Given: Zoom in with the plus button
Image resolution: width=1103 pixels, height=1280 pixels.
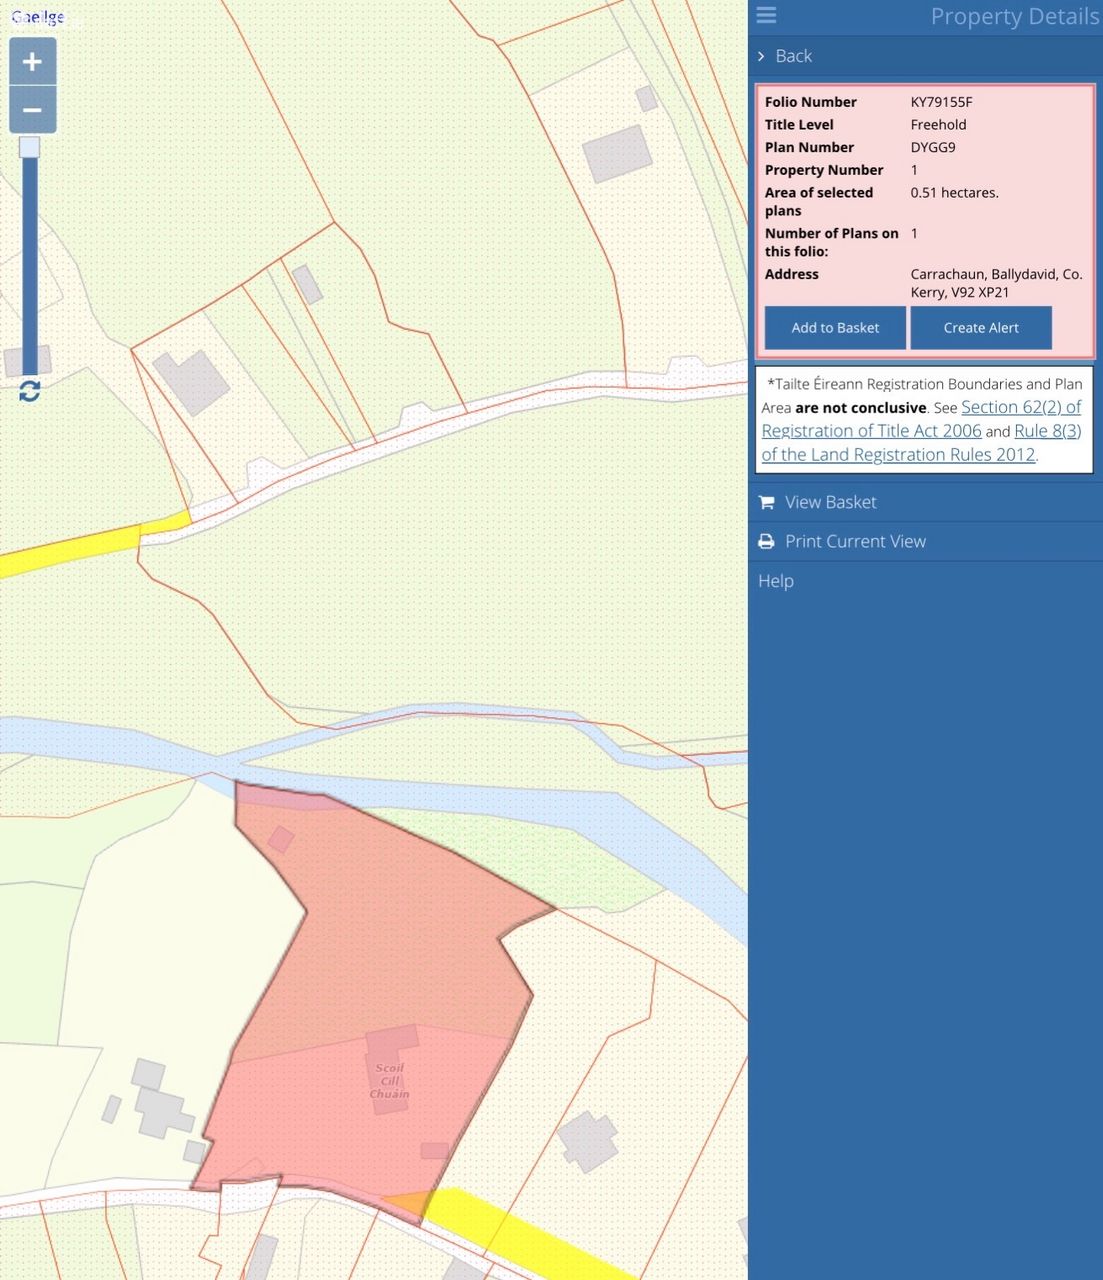Looking at the screenshot, I should pyautogui.click(x=32, y=62).
